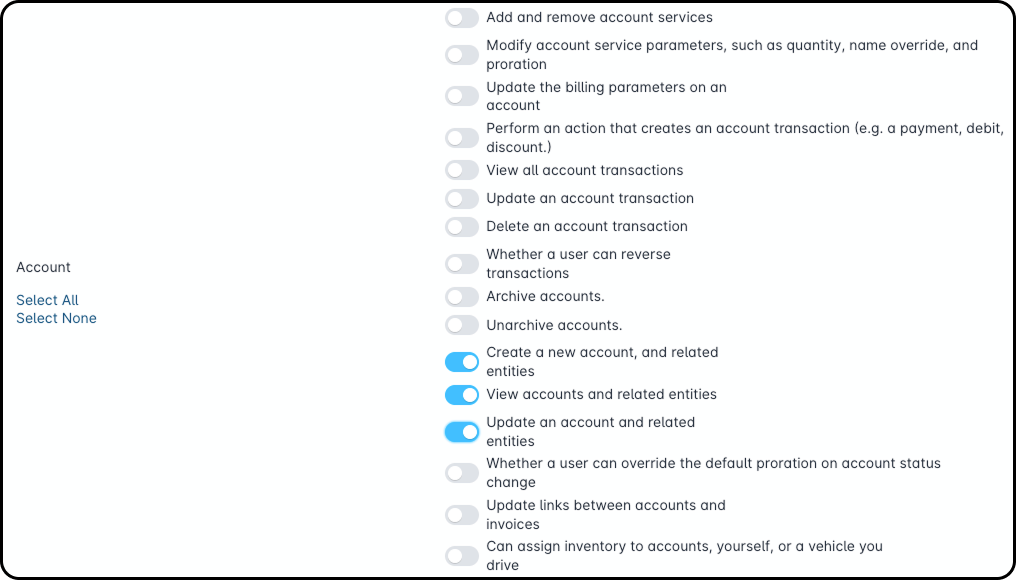Image resolution: width=1016 pixels, height=580 pixels.
Task: Disable Update an account and related entities
Action: (462, 432)
